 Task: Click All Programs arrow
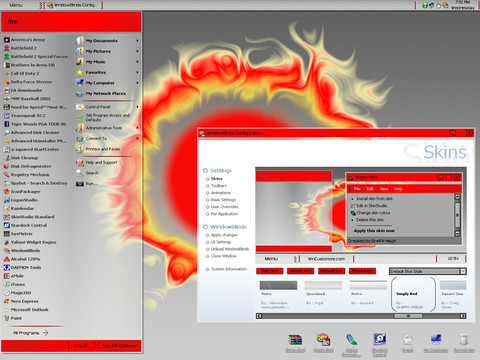(x=46, y=333)
